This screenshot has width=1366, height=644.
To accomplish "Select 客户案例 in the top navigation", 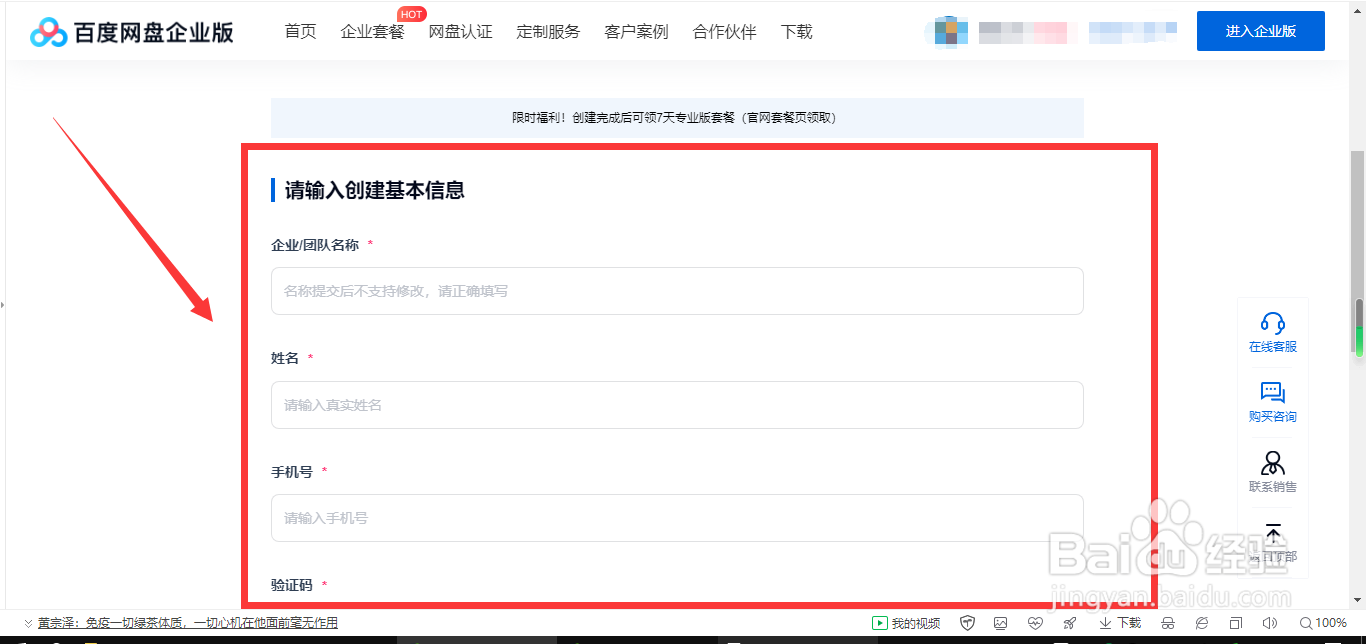I will tap(635, 31).
